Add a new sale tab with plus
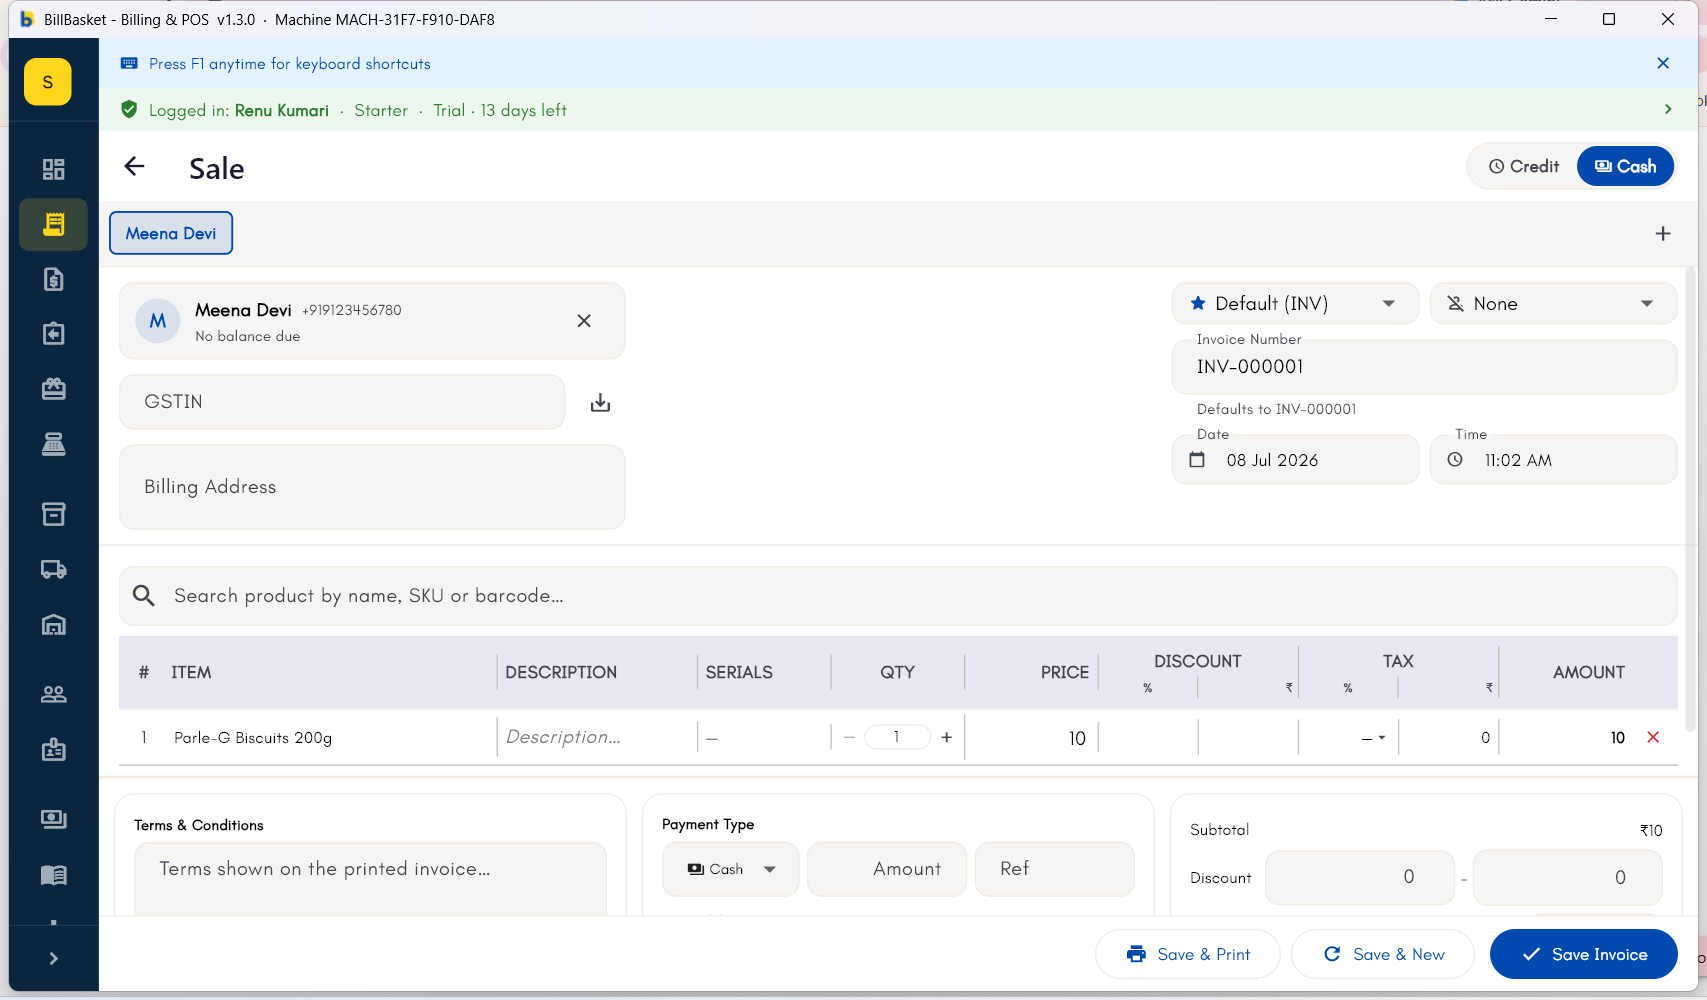This screenshot has width=1707, height=1000. pos(1663,233)
